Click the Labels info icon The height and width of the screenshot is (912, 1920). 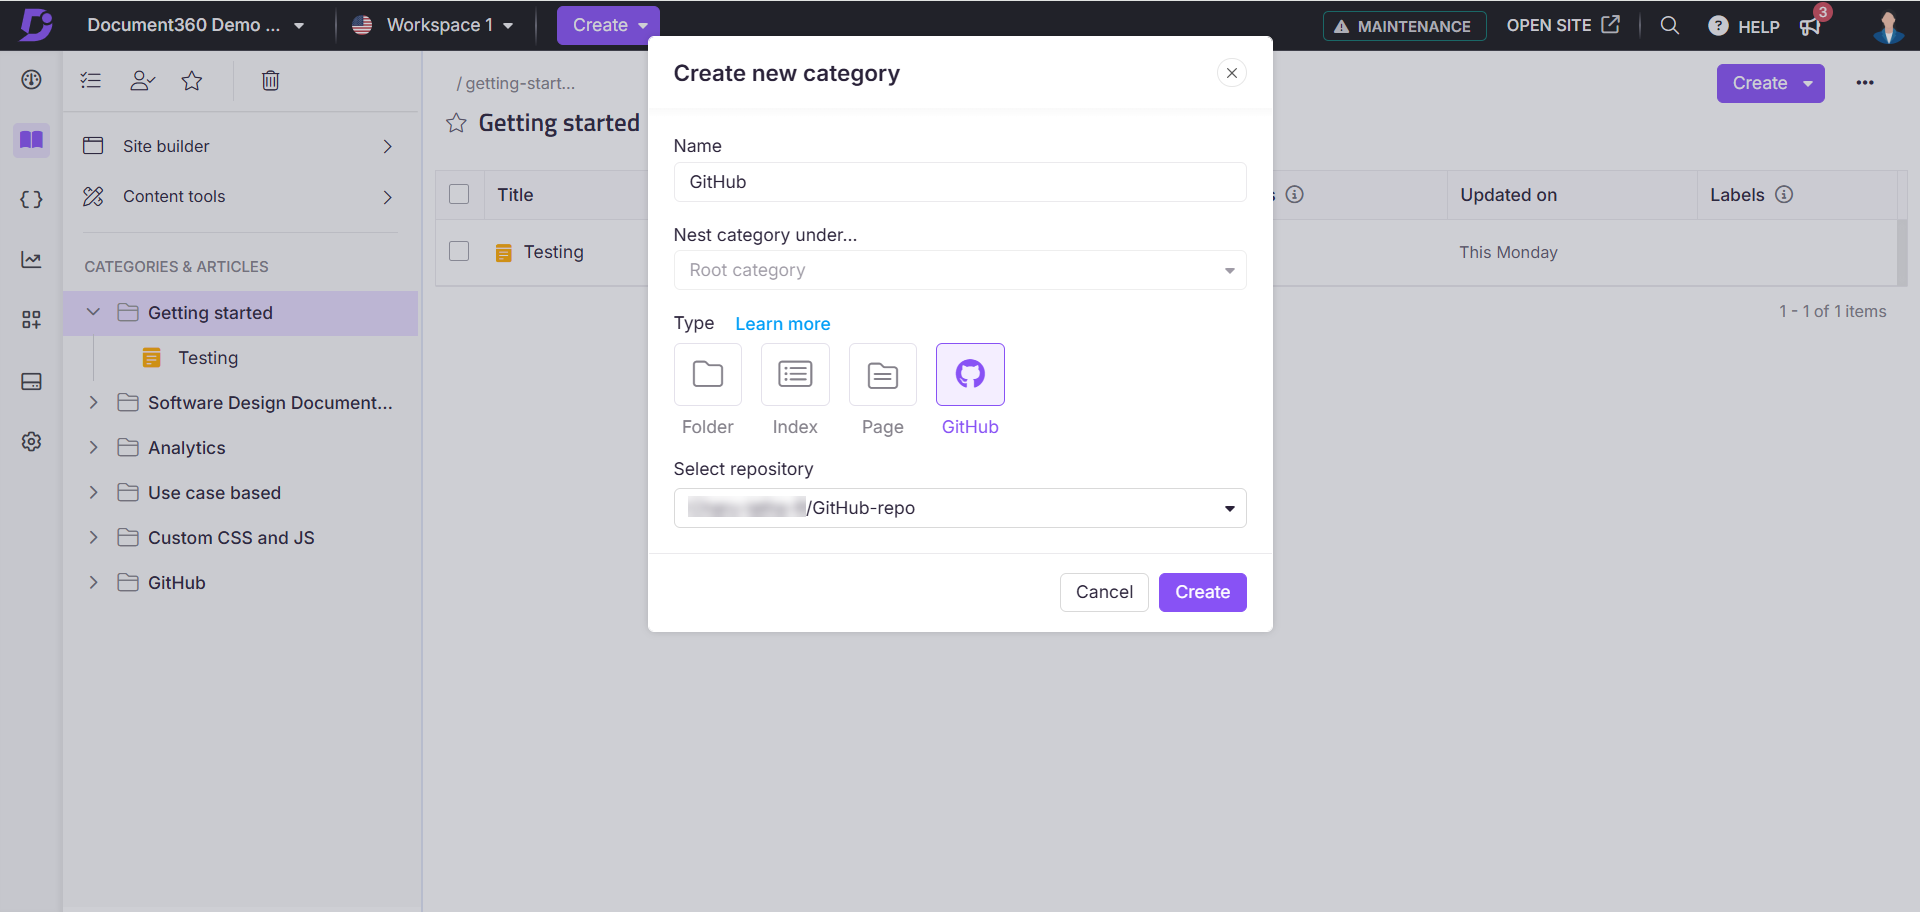click(1784, 194)
